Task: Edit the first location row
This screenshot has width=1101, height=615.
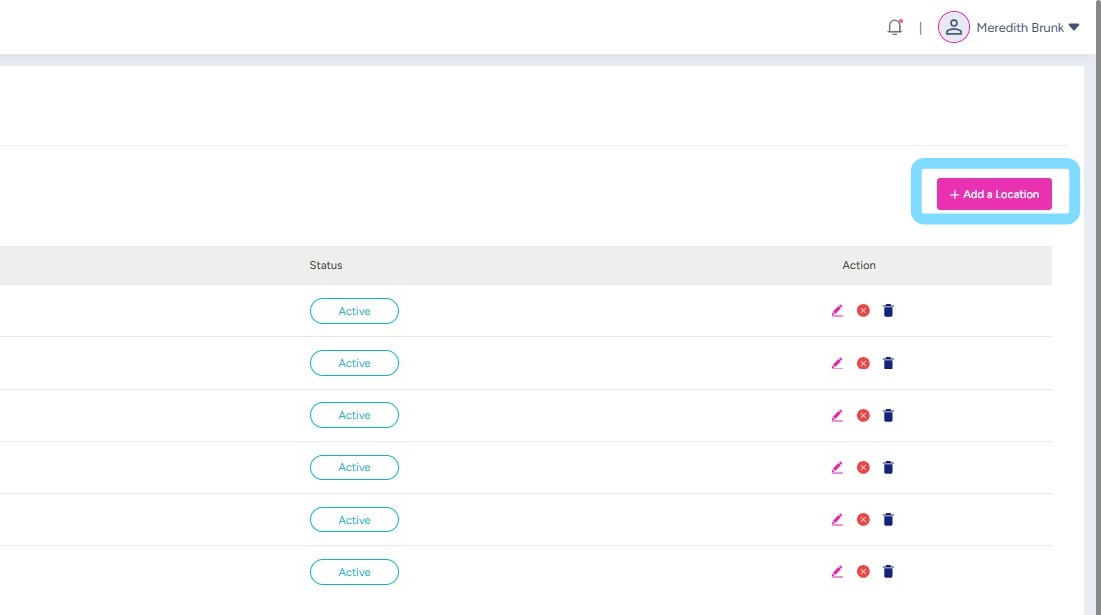Action: tap(837, 311)
